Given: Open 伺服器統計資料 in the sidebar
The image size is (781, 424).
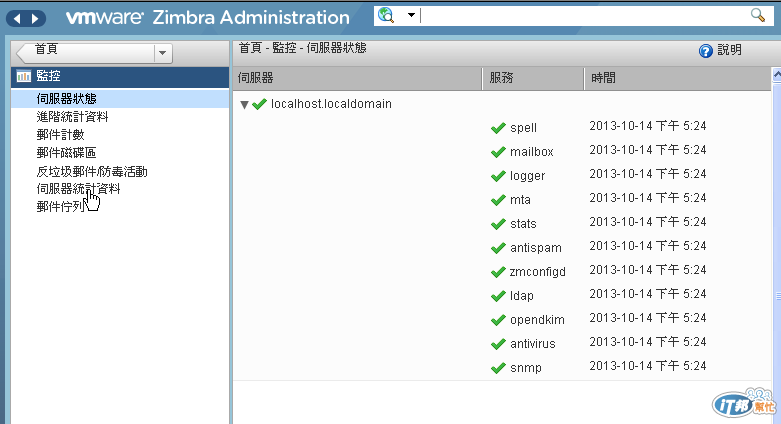Looking at the screenshot, I should (78, 188).
